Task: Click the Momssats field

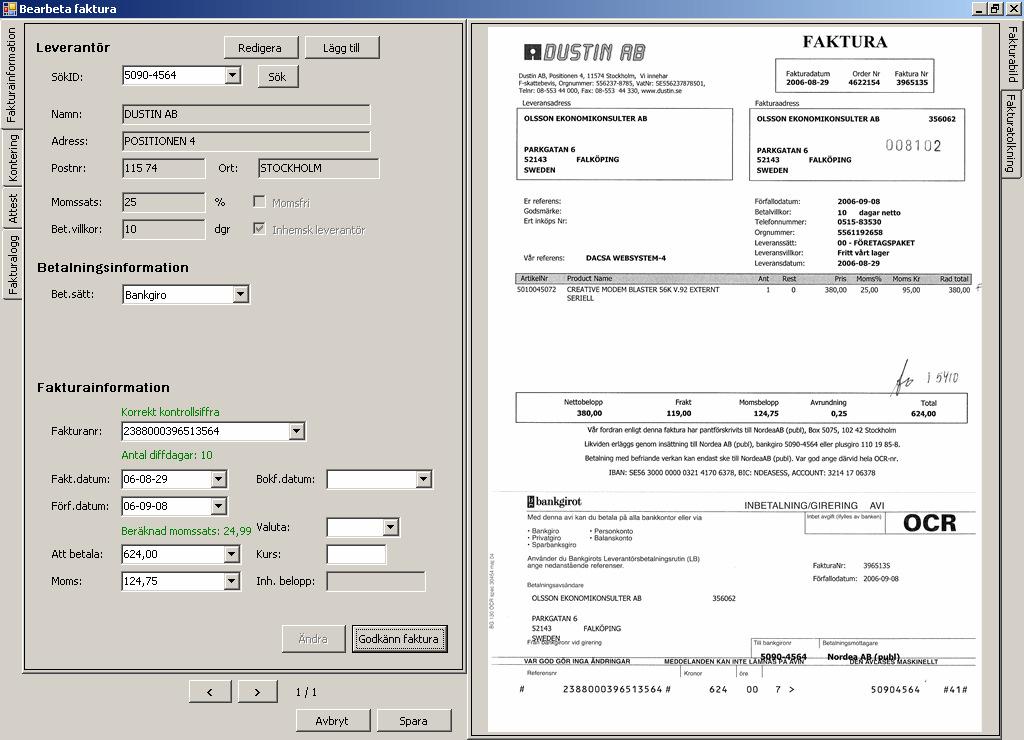Action: coord(163,202)
